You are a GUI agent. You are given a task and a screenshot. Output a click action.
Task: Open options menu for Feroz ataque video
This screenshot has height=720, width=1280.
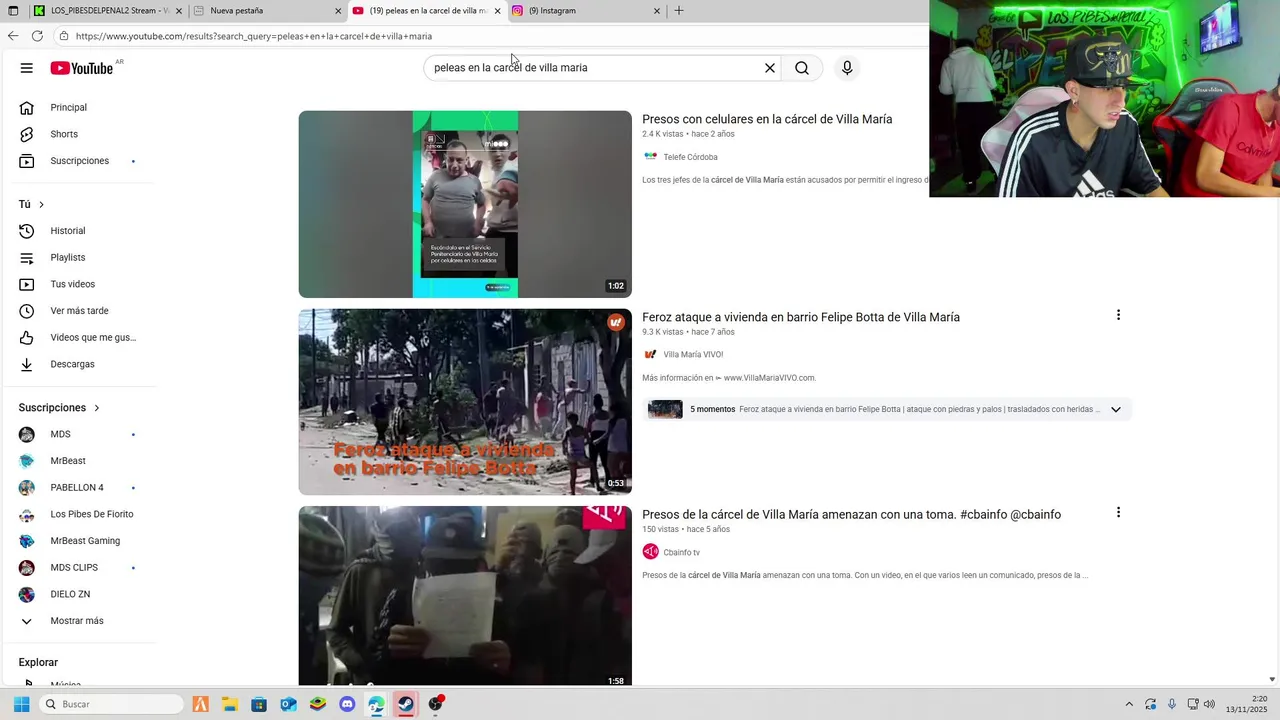(1118, 315)
